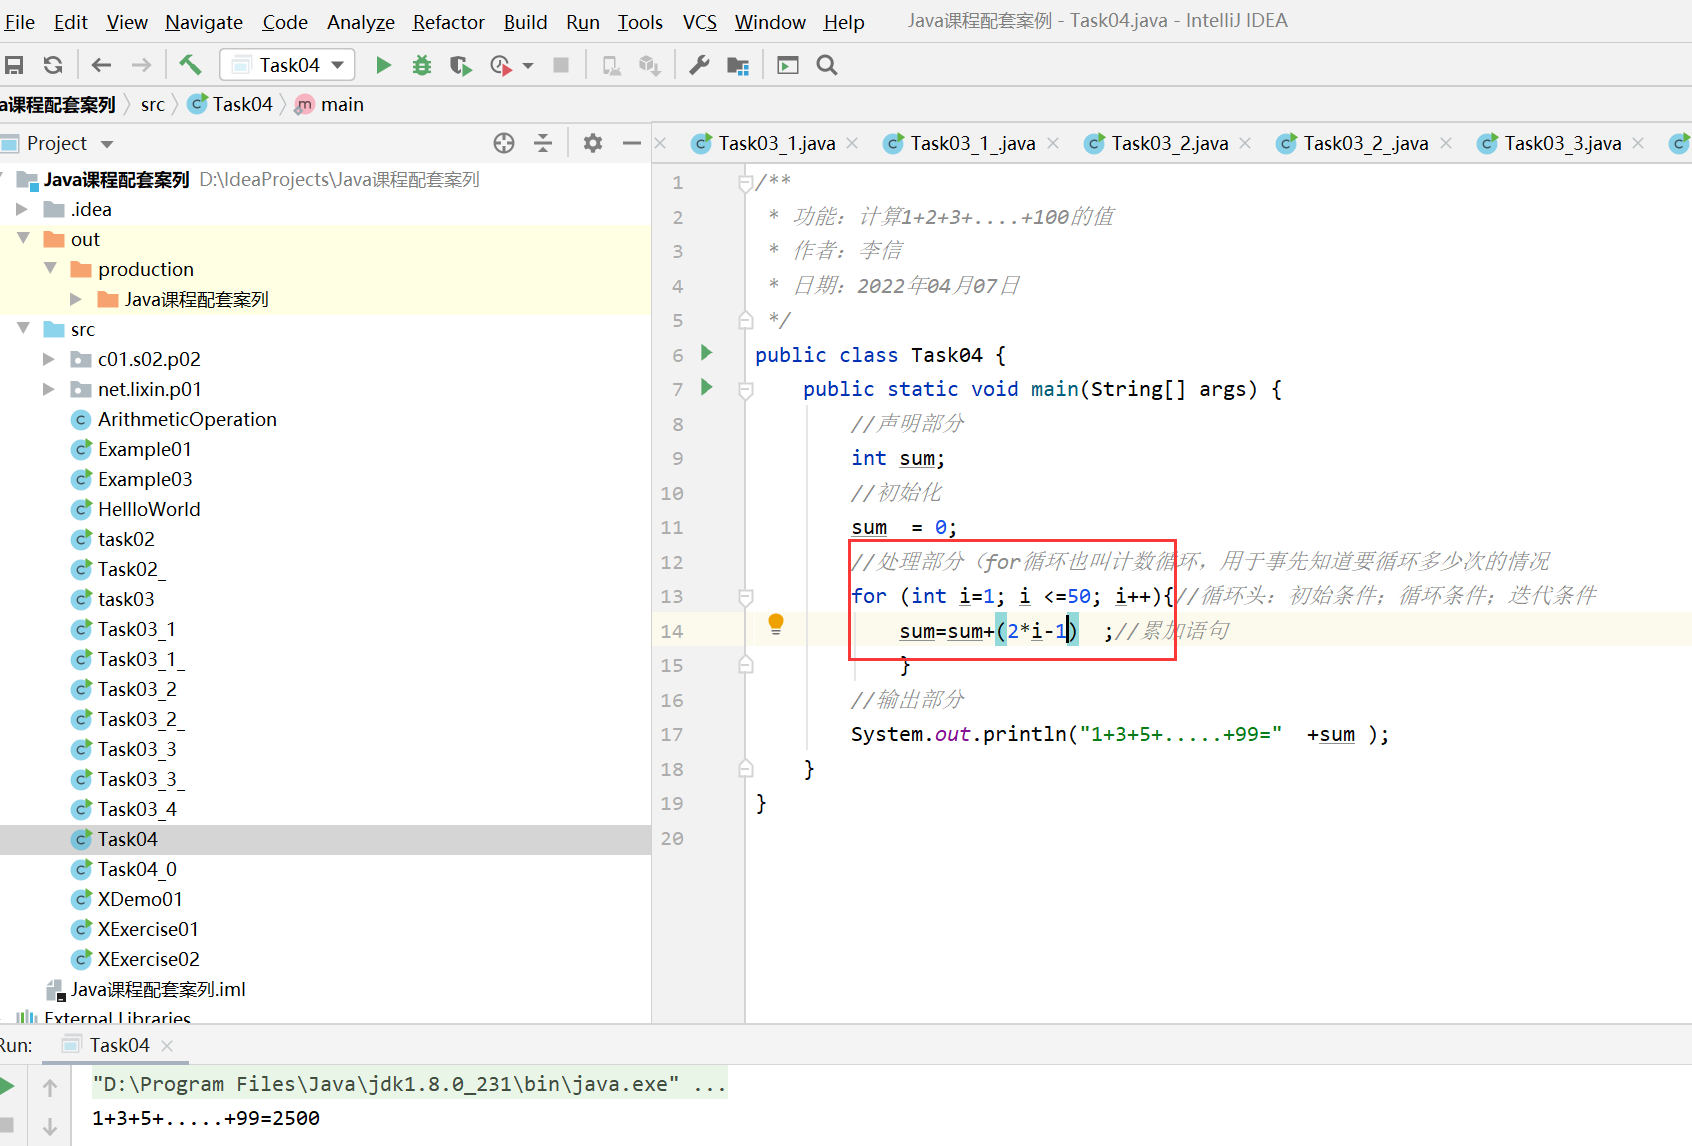Screen dimensions: 1692x1146
Task: Open Project panel gear options
Action: 593,143
